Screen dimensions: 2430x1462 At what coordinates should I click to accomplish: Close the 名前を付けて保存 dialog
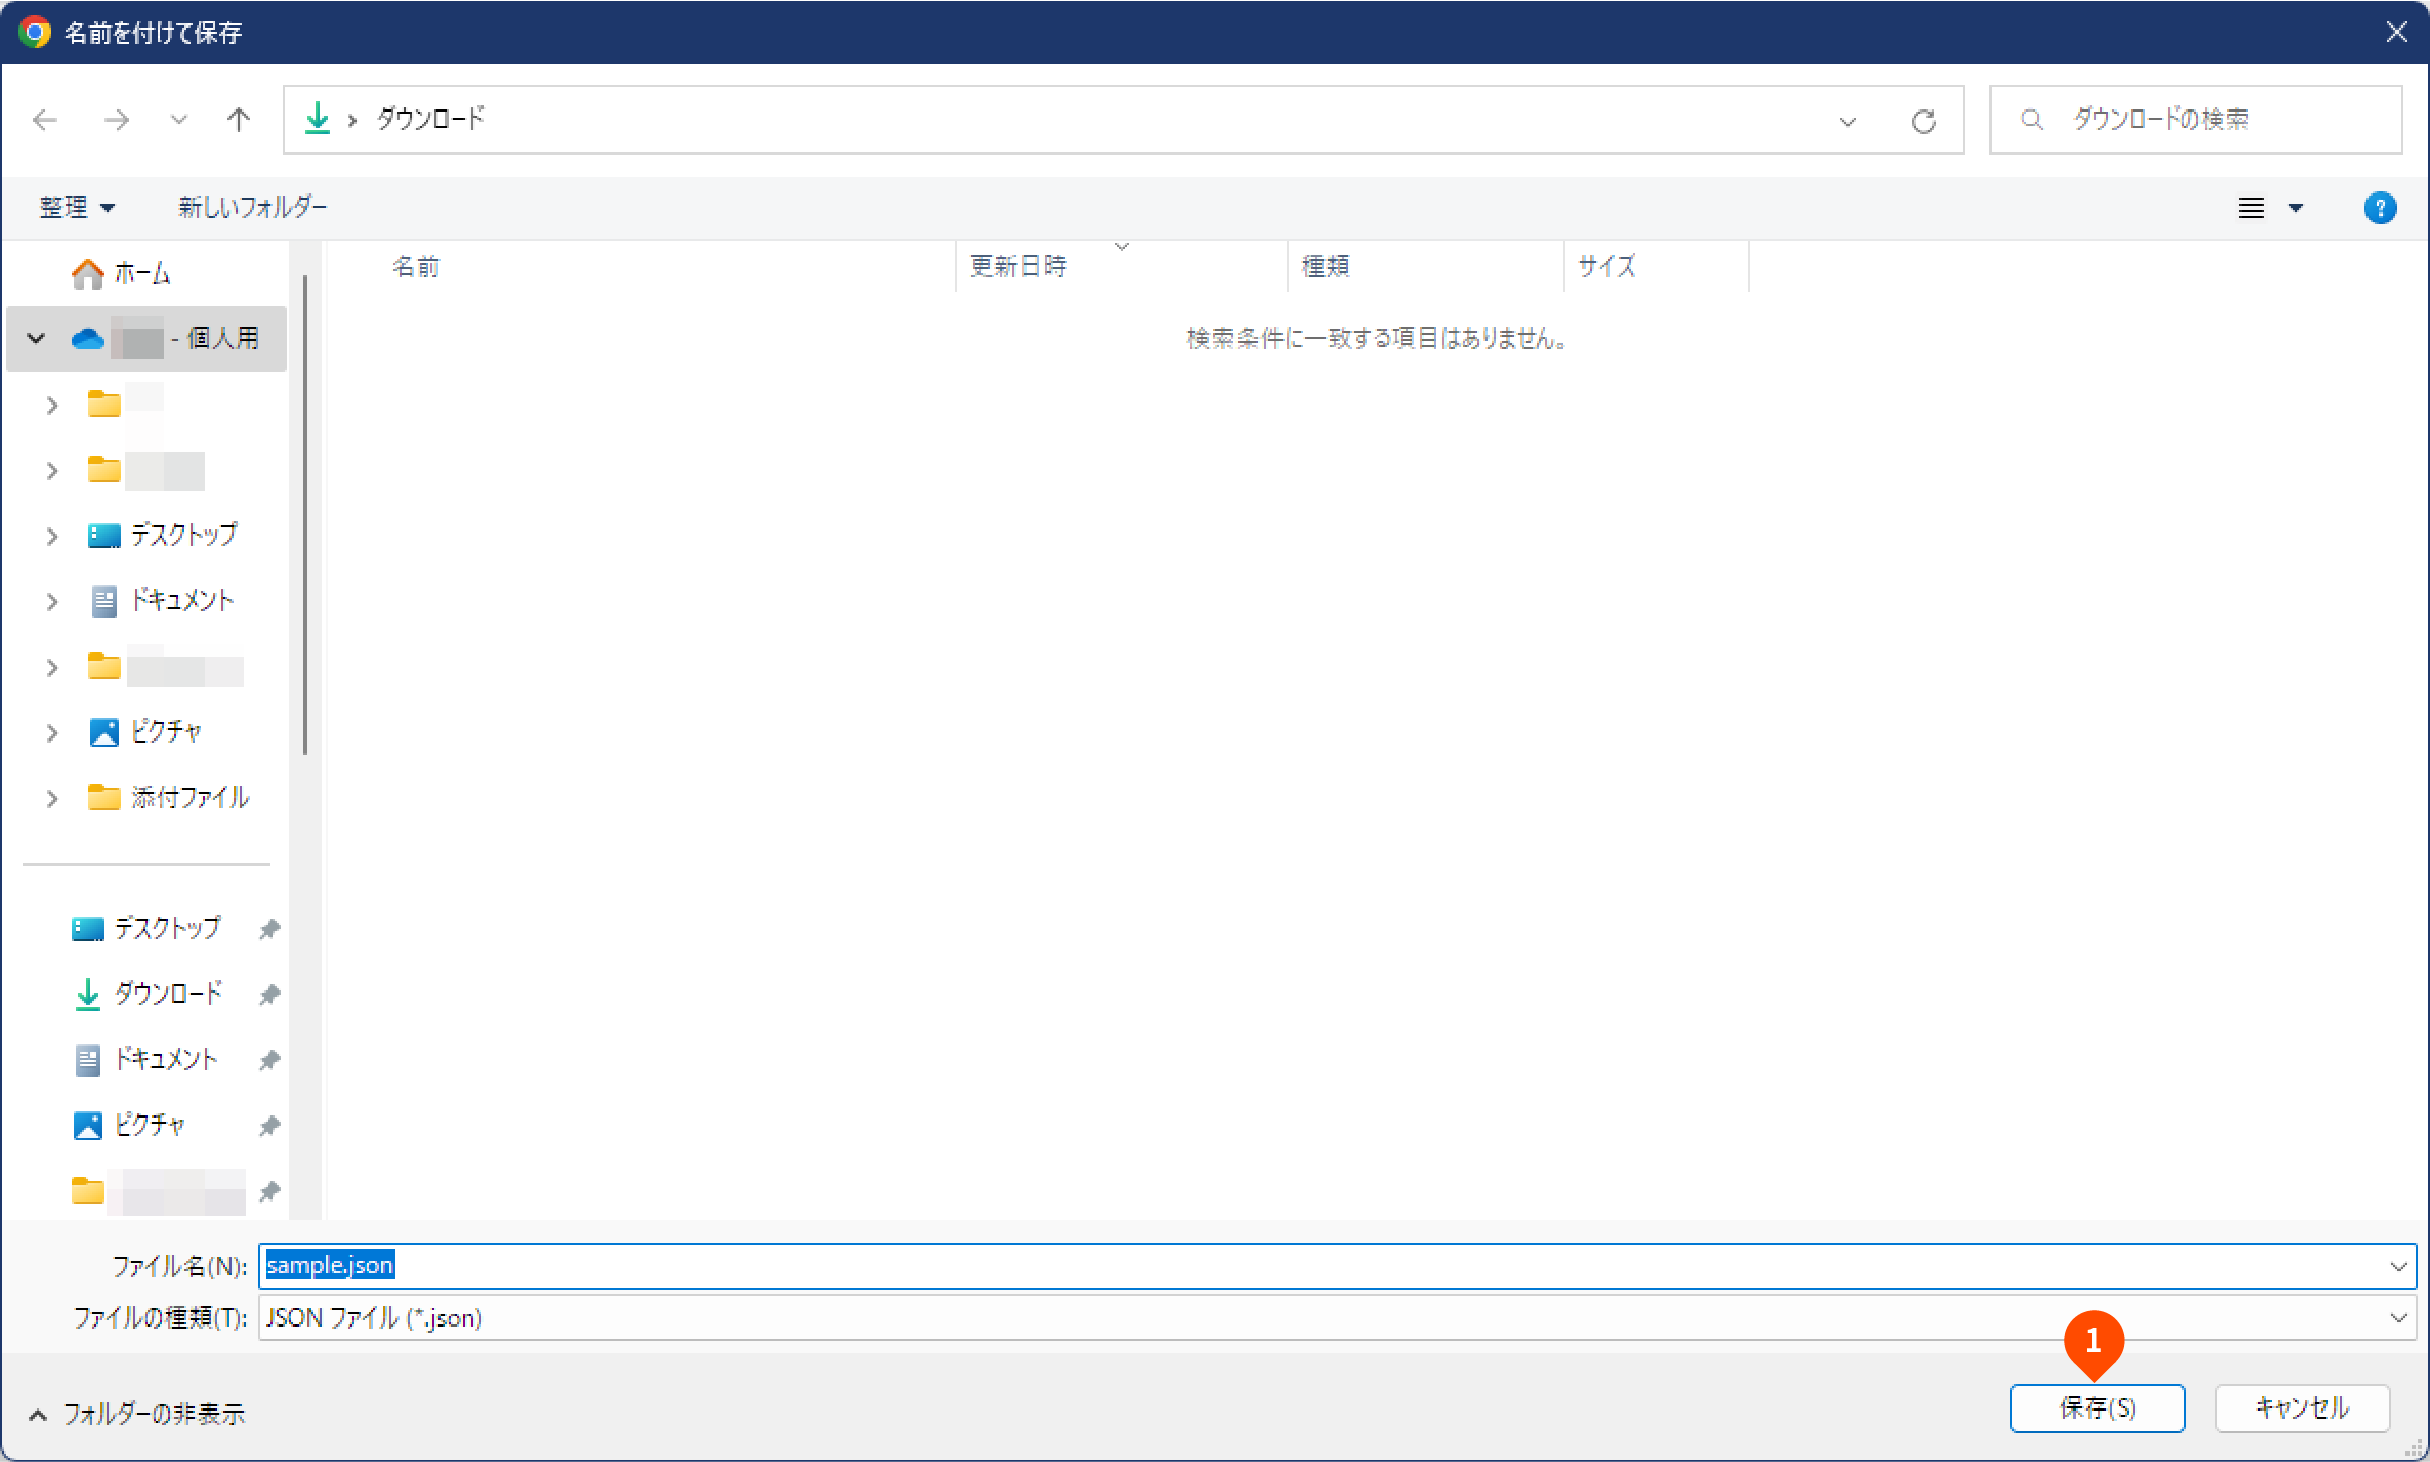[x=2396, y=32]
